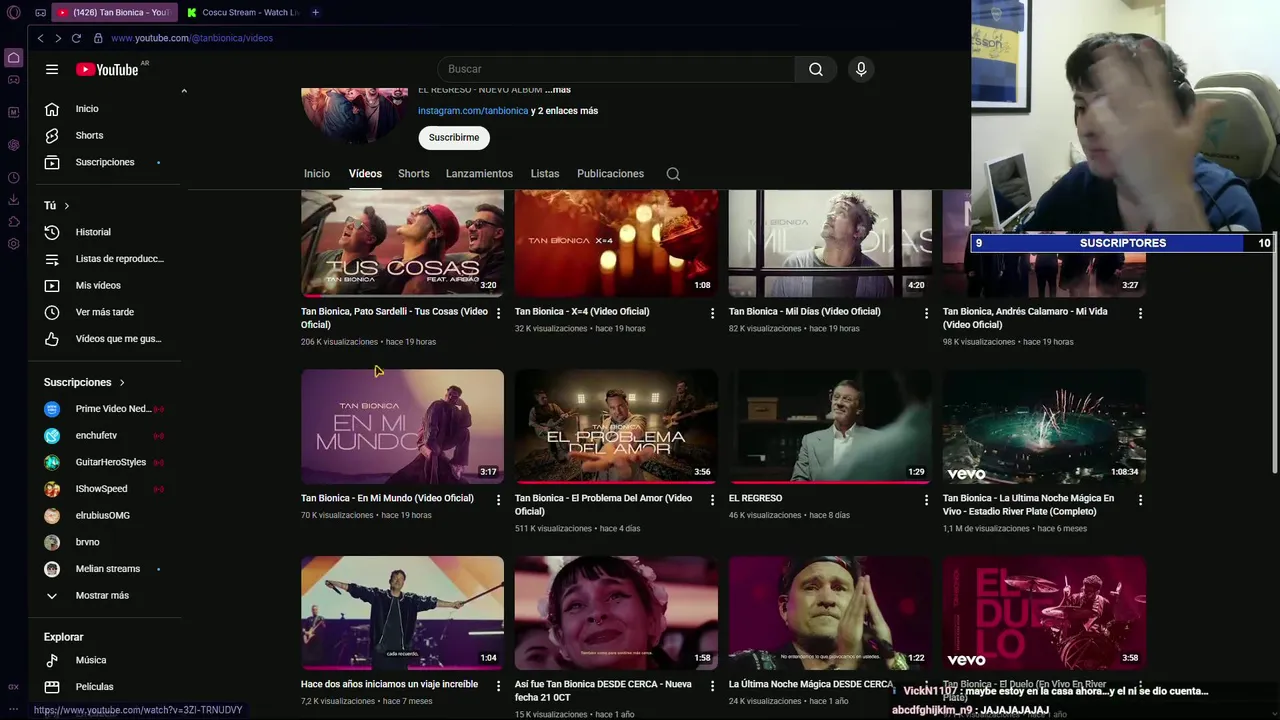Screen dimensions: 1280x720
Task: Open Historial in the sidebar
Action: point(108,232)
